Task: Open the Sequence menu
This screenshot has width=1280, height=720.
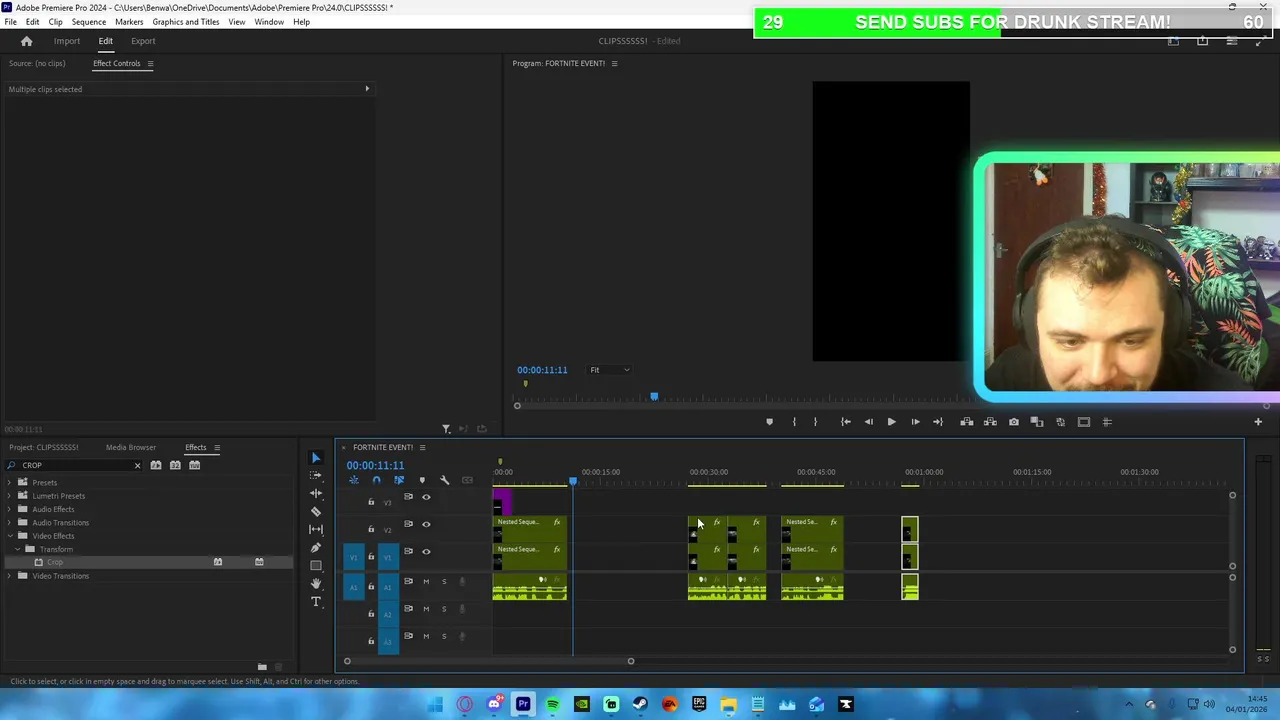Action: pyautogui.click(x=89, y=21)
